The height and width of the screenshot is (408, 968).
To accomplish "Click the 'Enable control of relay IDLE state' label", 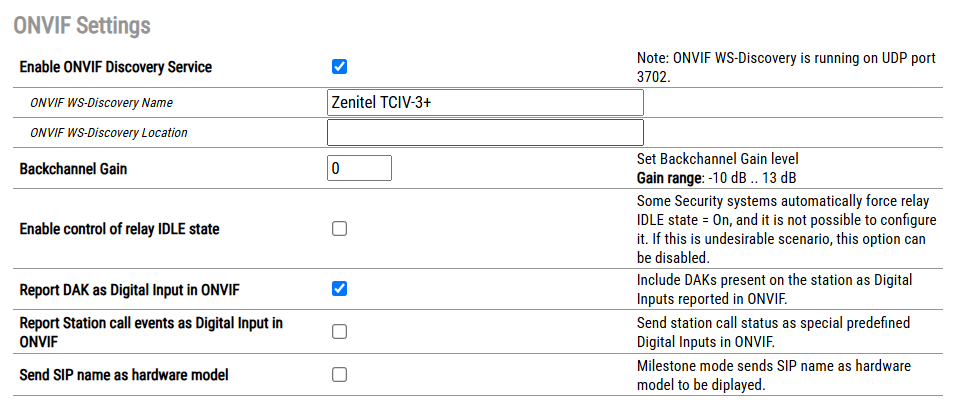I will (x=119, y=229).
